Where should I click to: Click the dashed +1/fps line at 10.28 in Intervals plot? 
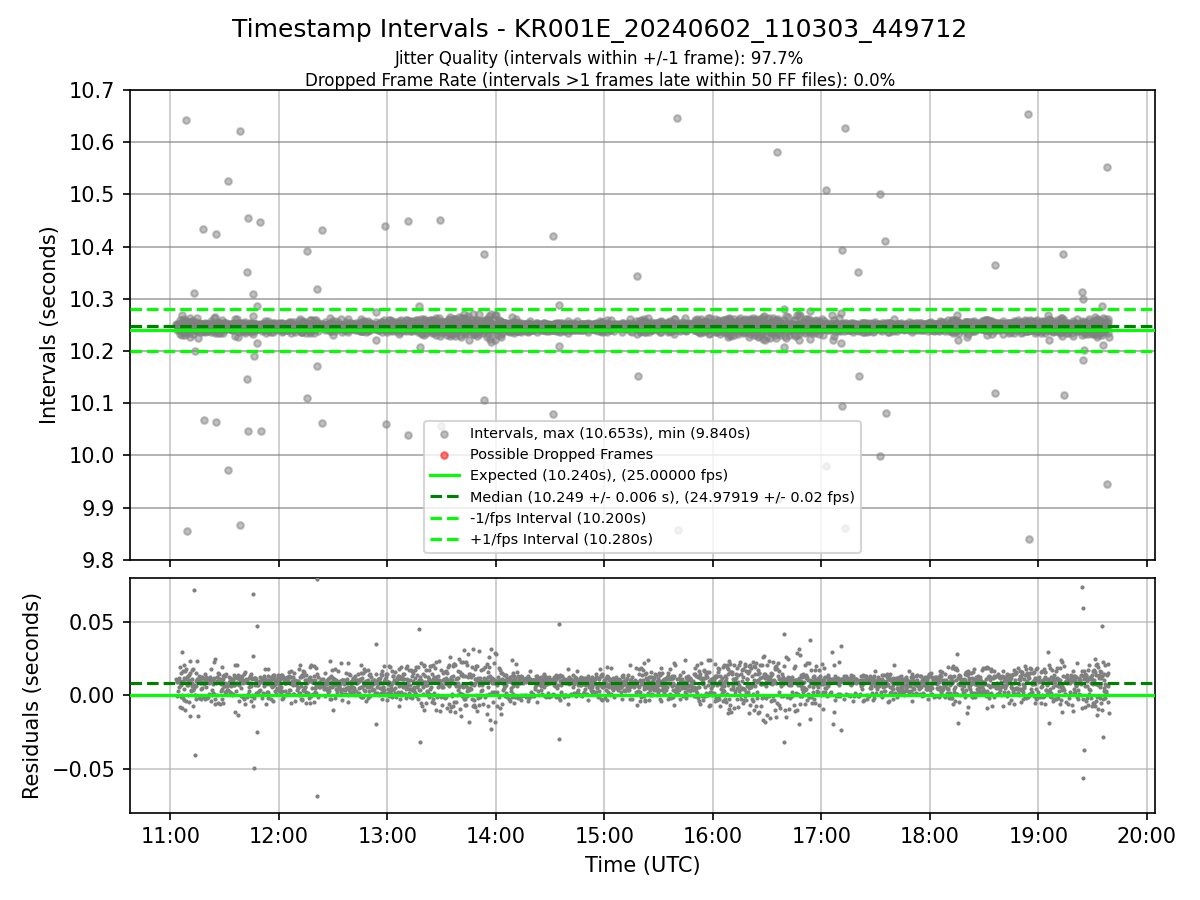tap(642, 309)
